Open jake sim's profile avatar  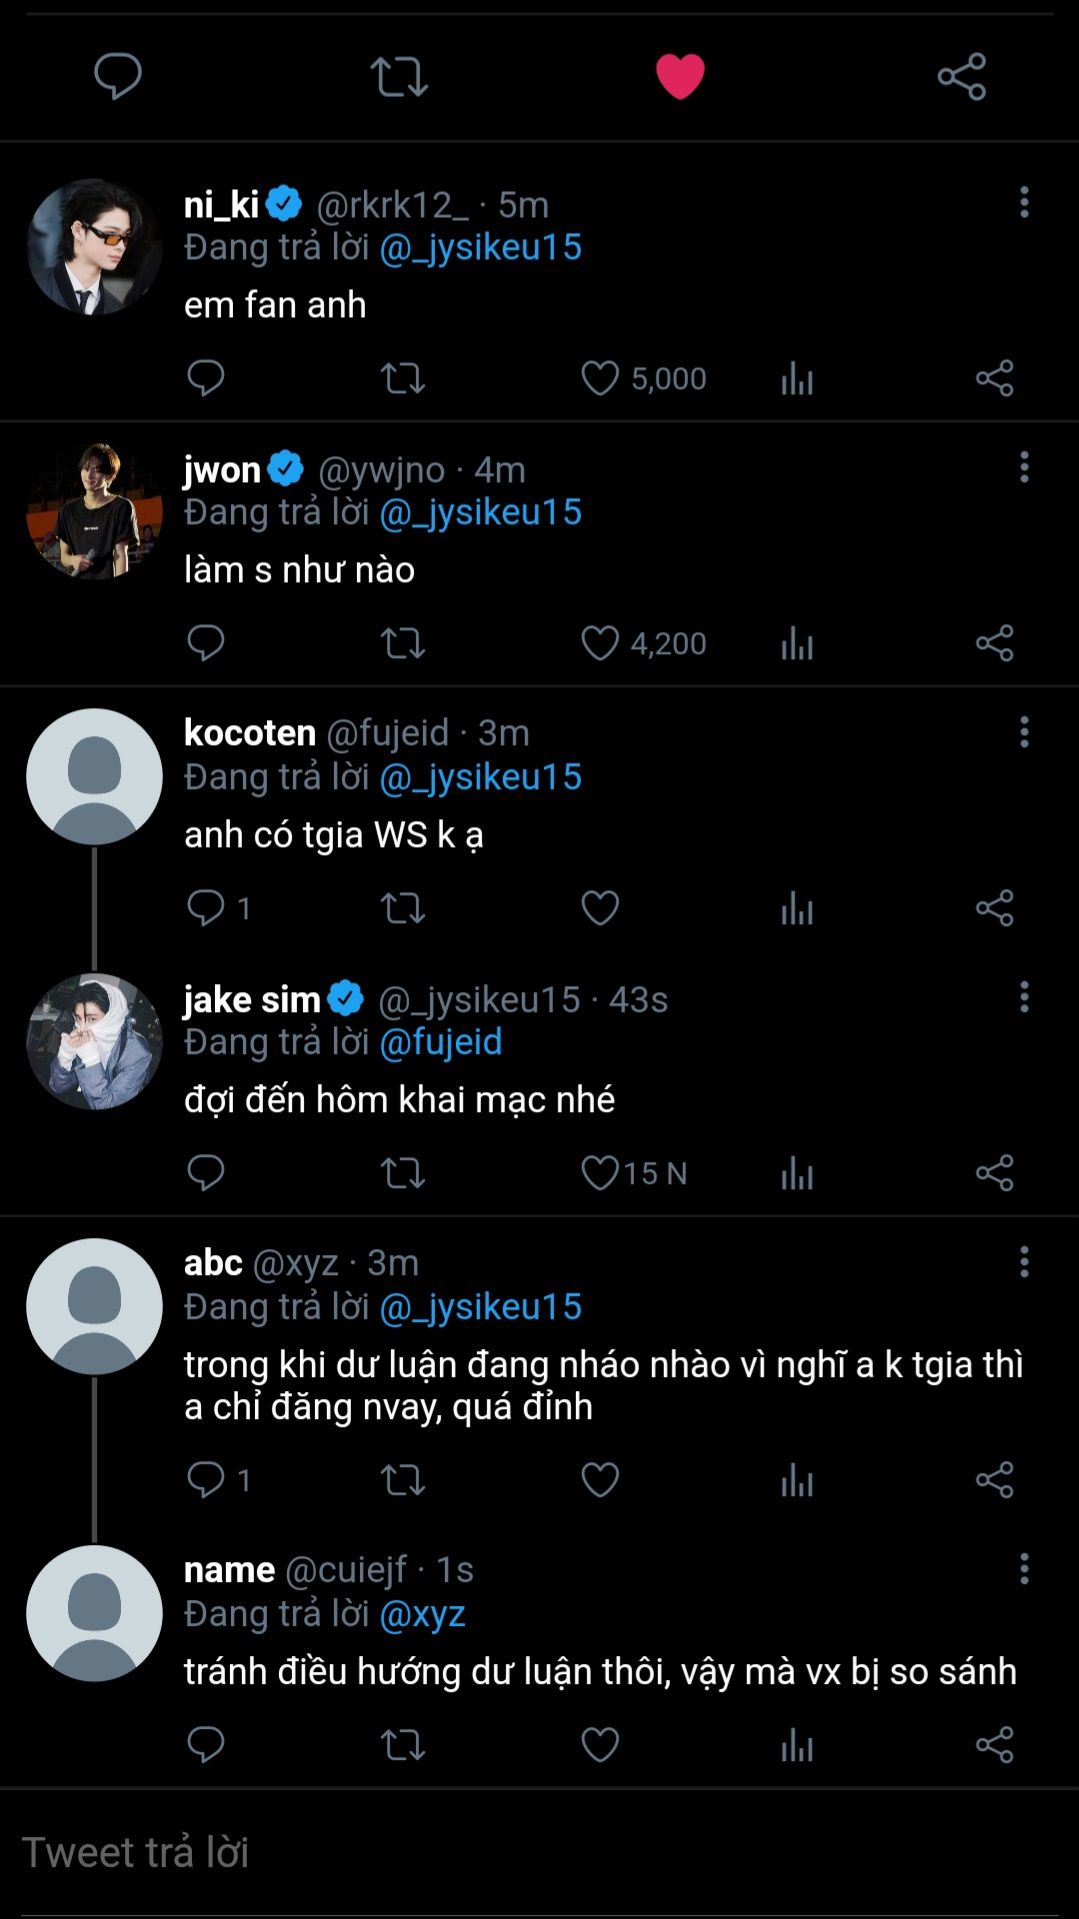pyautogui.click(x=94, y=1041)
